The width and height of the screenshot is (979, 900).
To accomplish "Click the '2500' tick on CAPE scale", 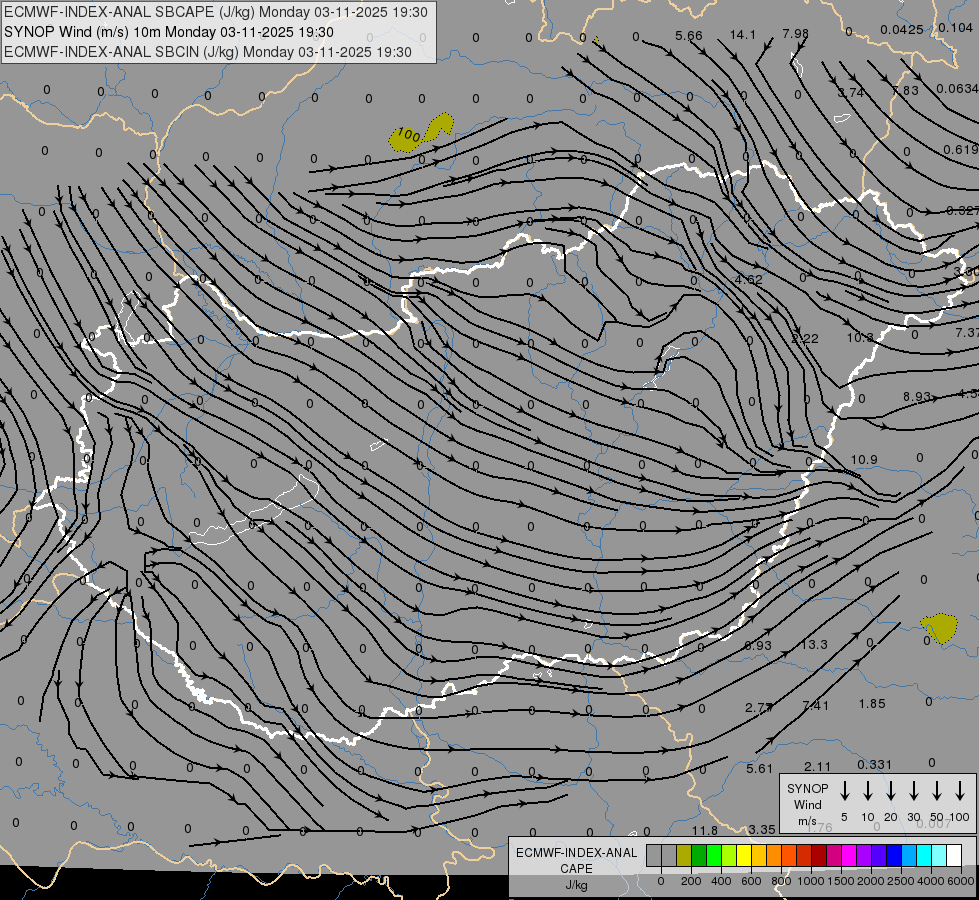I will (901, 881).
